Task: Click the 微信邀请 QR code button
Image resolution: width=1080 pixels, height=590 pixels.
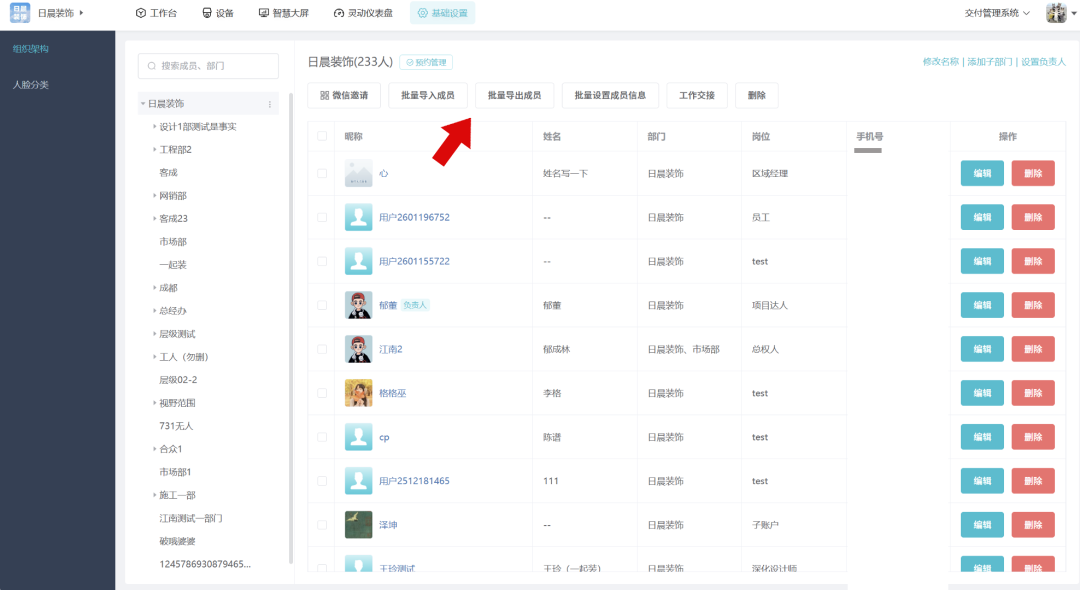Action: pyautogui.click(x=344, y=95)
